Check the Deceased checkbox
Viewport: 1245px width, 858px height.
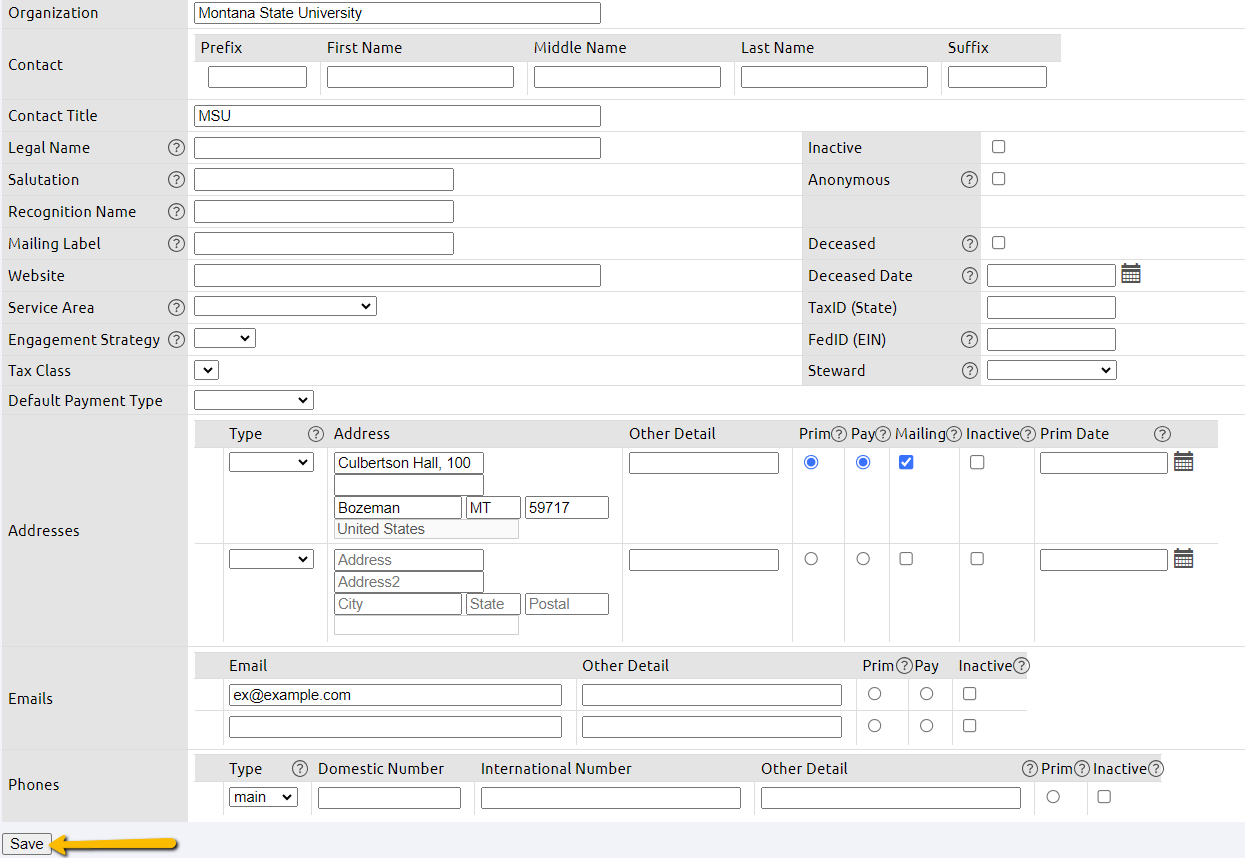click(x=998, y=243)
